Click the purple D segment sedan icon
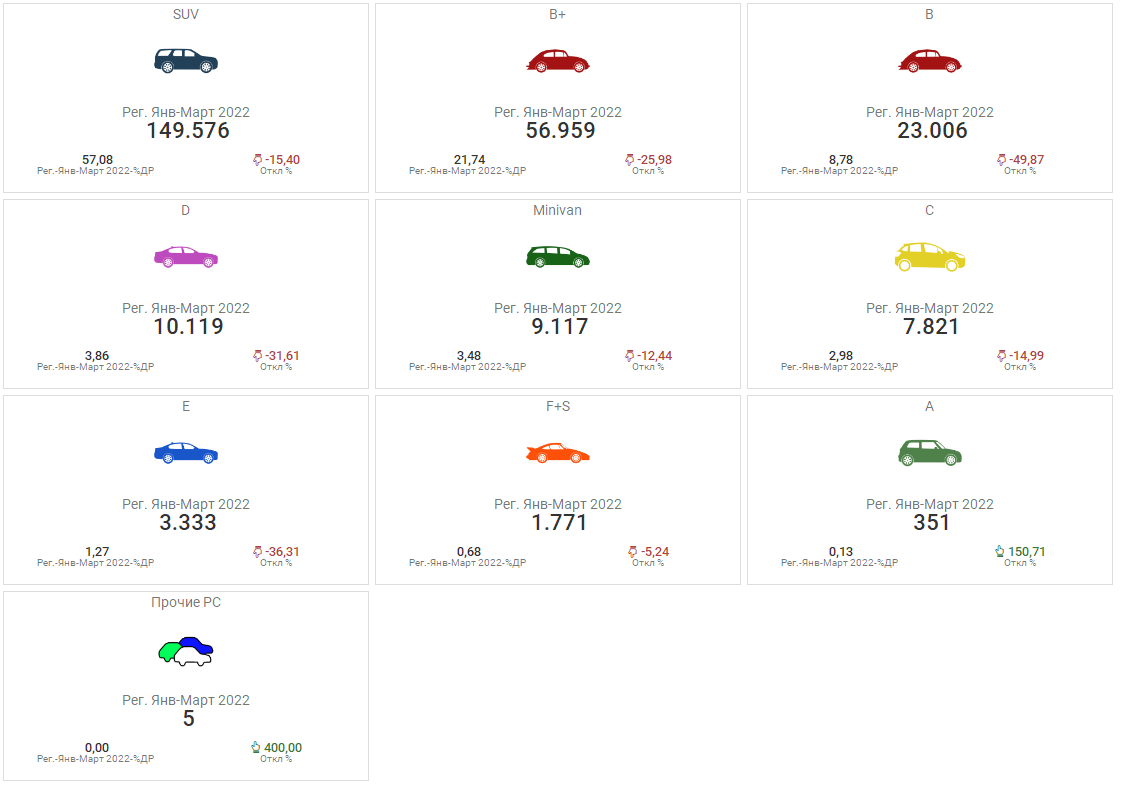 point(186,257)
